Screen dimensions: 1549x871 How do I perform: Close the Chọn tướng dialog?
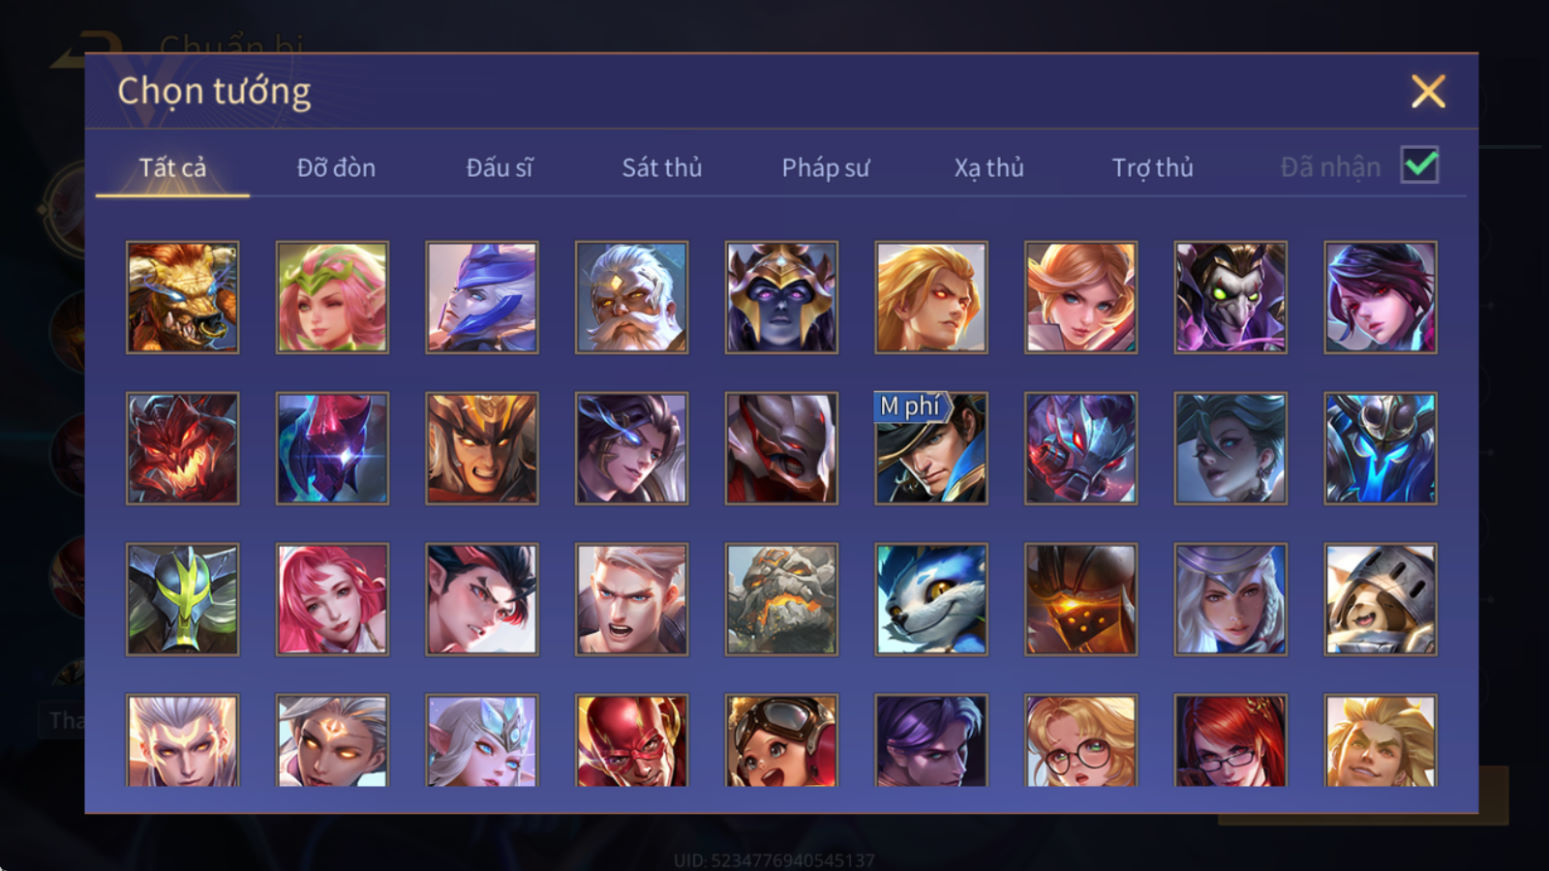pos(1428,91)
